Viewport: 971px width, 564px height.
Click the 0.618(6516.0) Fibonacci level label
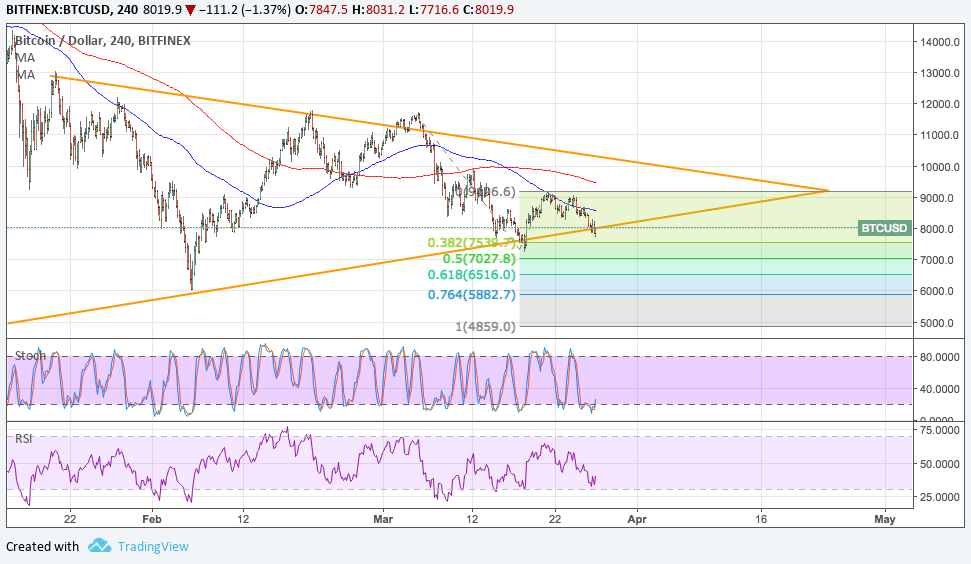click(471, 275)
